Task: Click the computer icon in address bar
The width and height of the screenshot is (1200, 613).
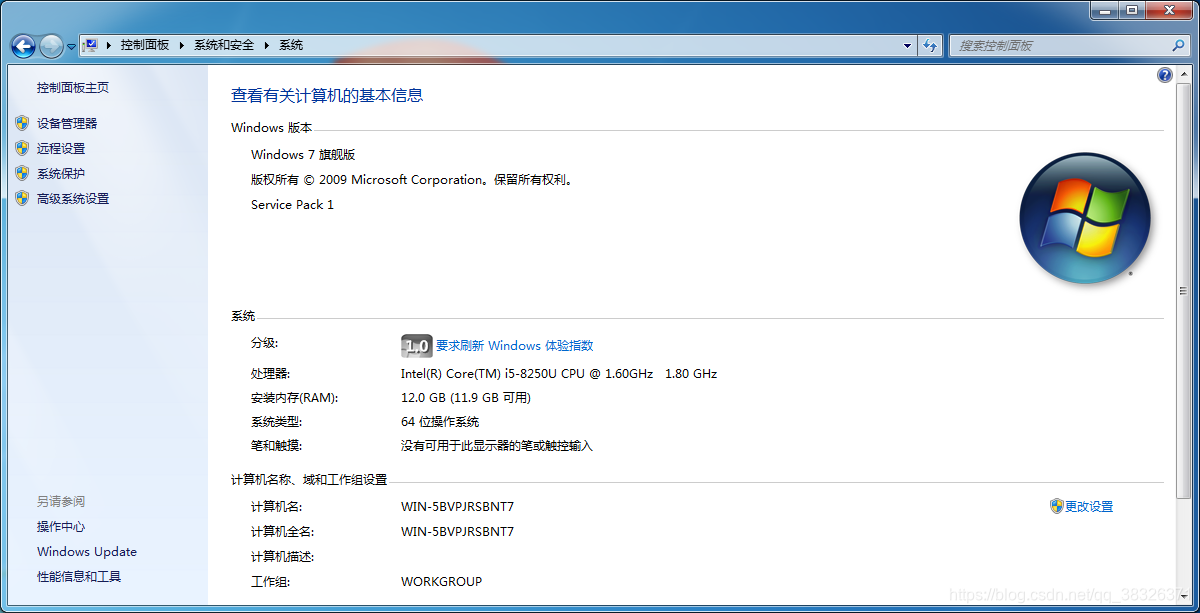Action: 91,45
